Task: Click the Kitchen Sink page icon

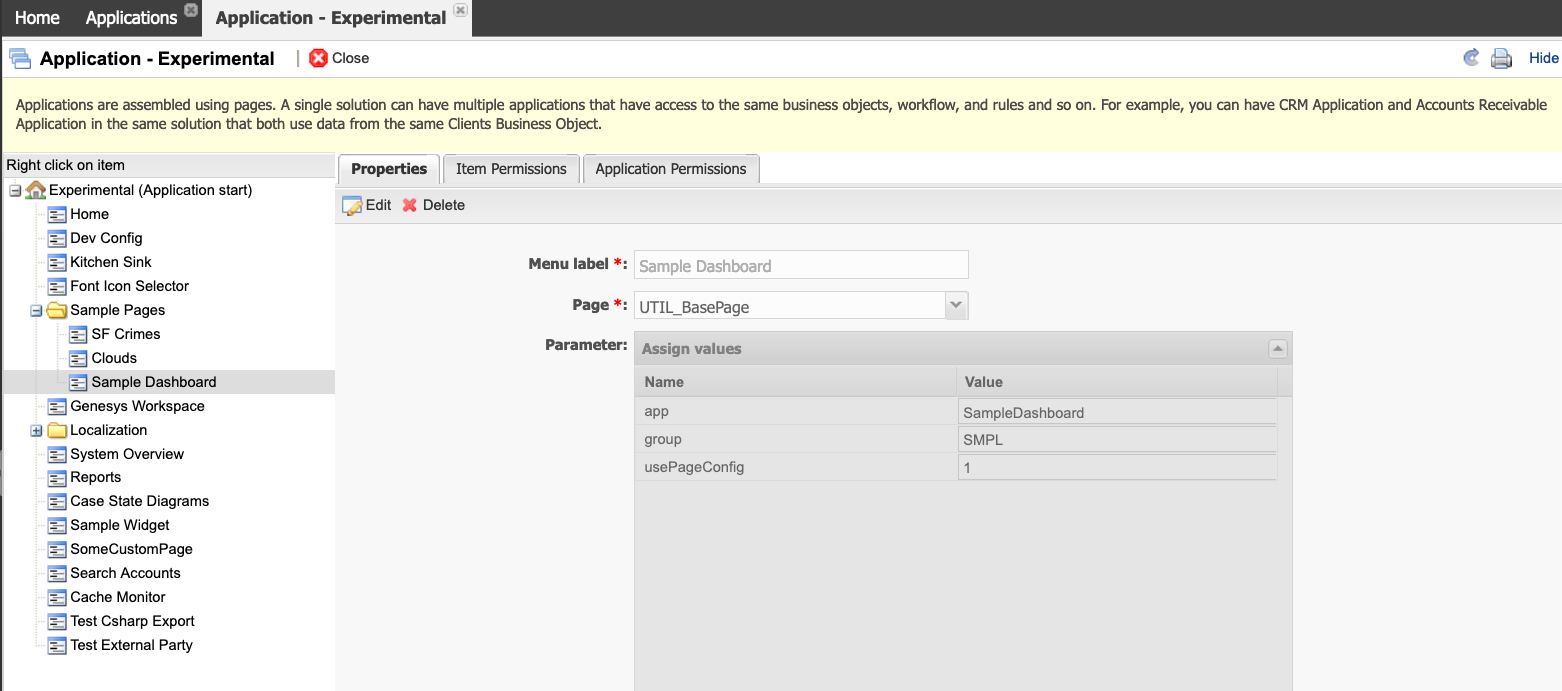Action: coord(57,262)
